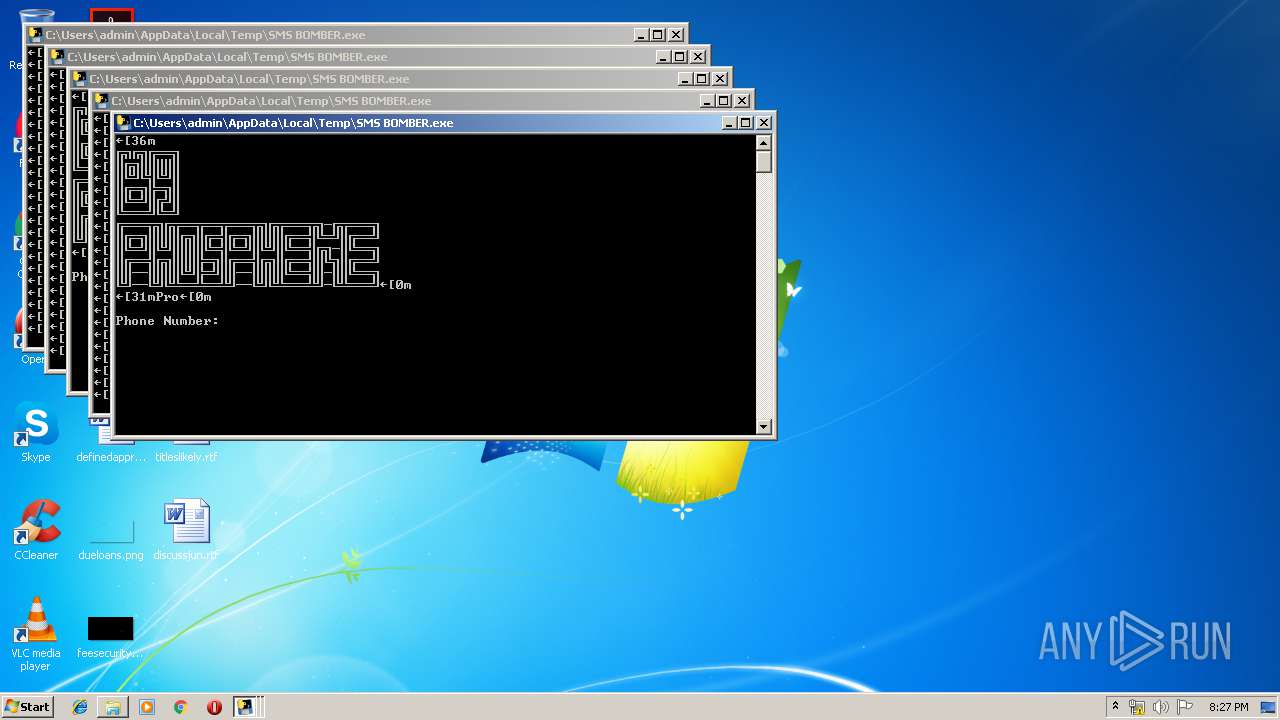This screenshot has width=1280, height=720.
Task: Select feesecurity file thumbnail
Action: 110,628
